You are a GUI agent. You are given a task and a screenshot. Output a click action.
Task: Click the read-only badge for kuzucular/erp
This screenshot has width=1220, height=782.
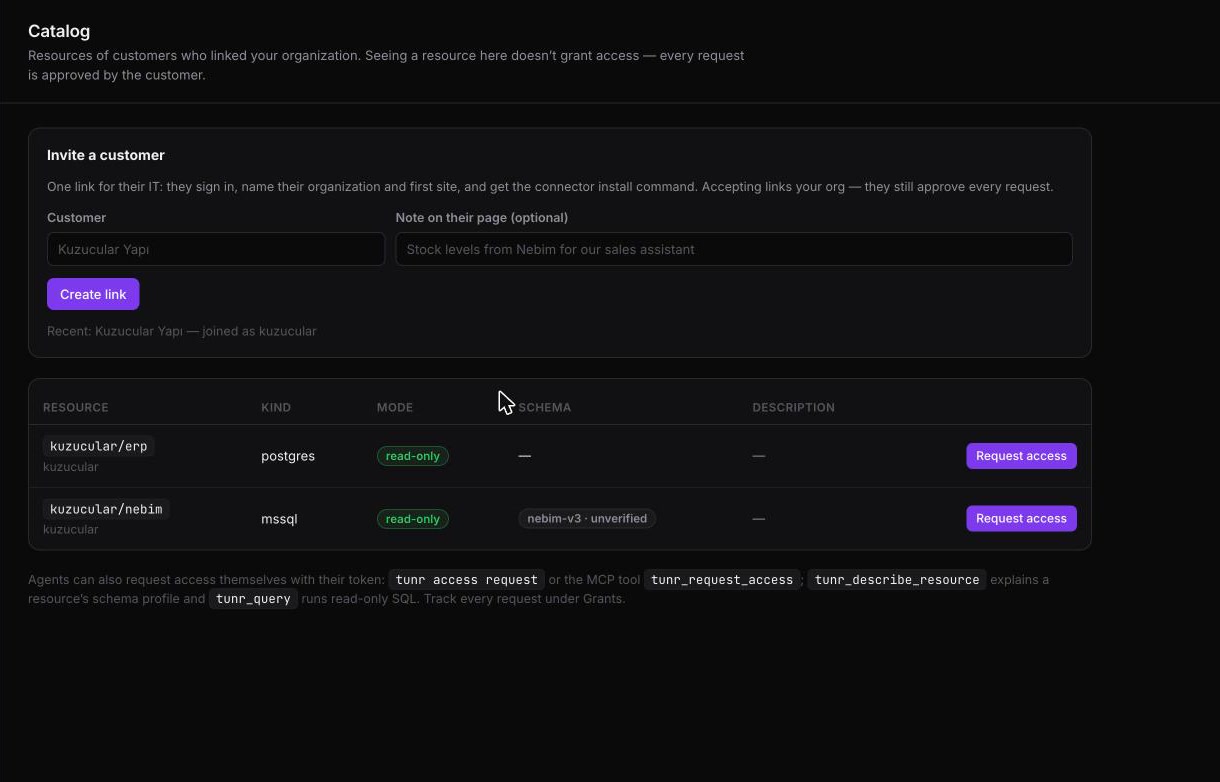[413, 456]
